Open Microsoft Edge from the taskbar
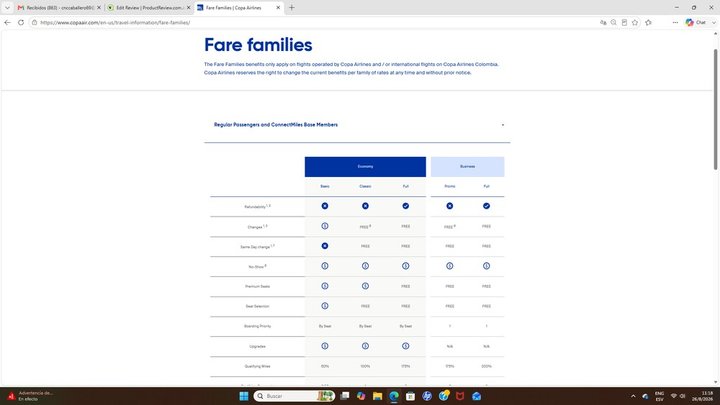720x405 pixels. tap(394, 396)
